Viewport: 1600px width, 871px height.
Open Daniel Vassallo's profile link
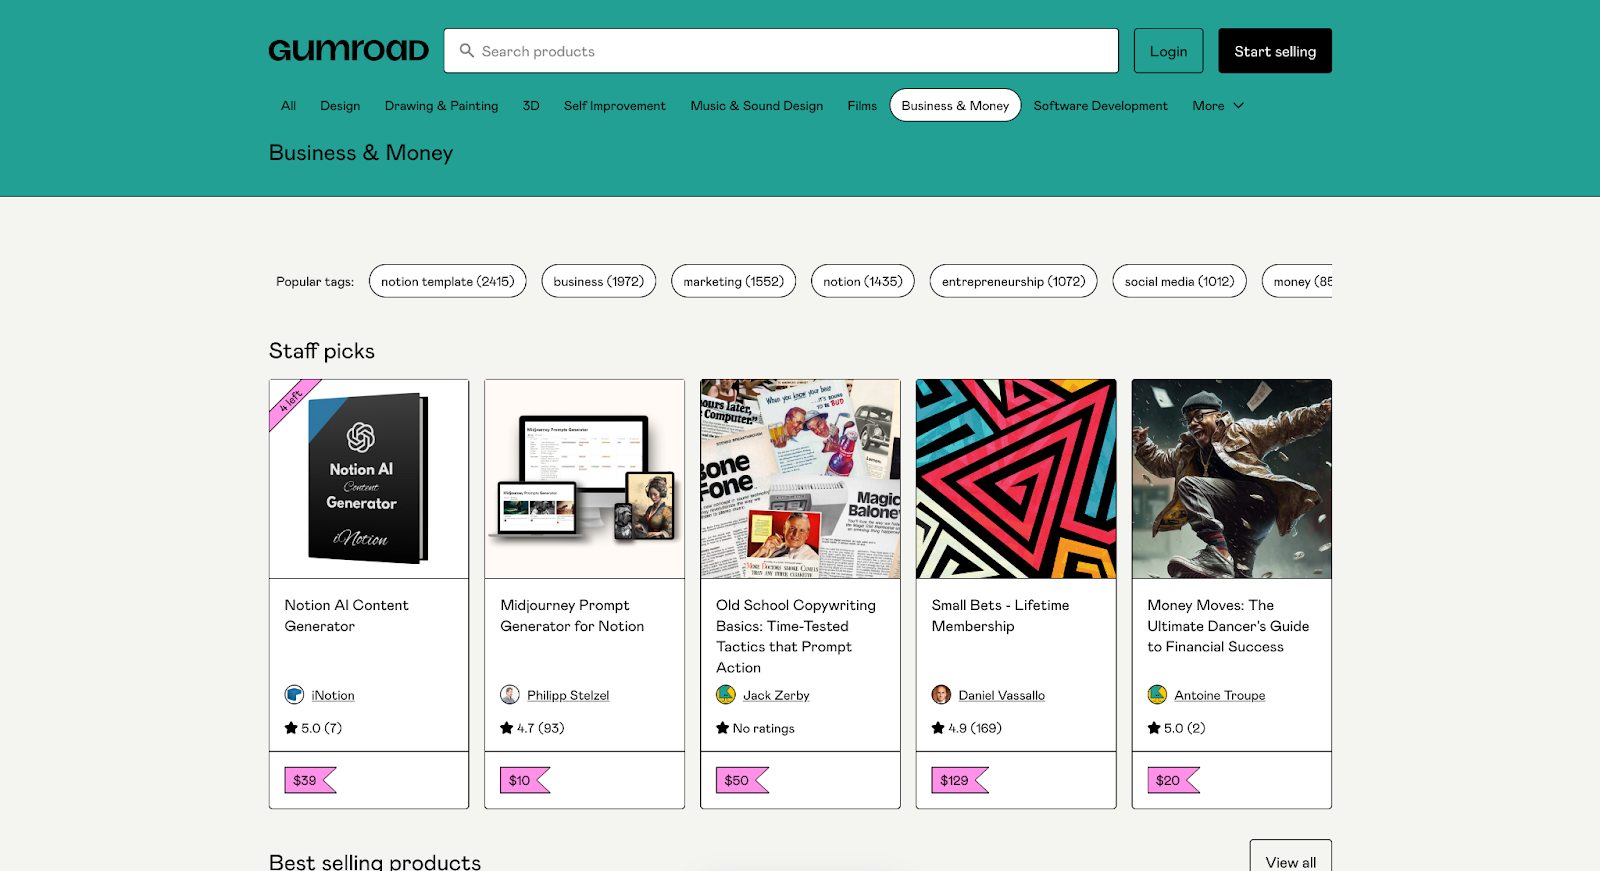pyautogui.click(x=1001, y=695)
